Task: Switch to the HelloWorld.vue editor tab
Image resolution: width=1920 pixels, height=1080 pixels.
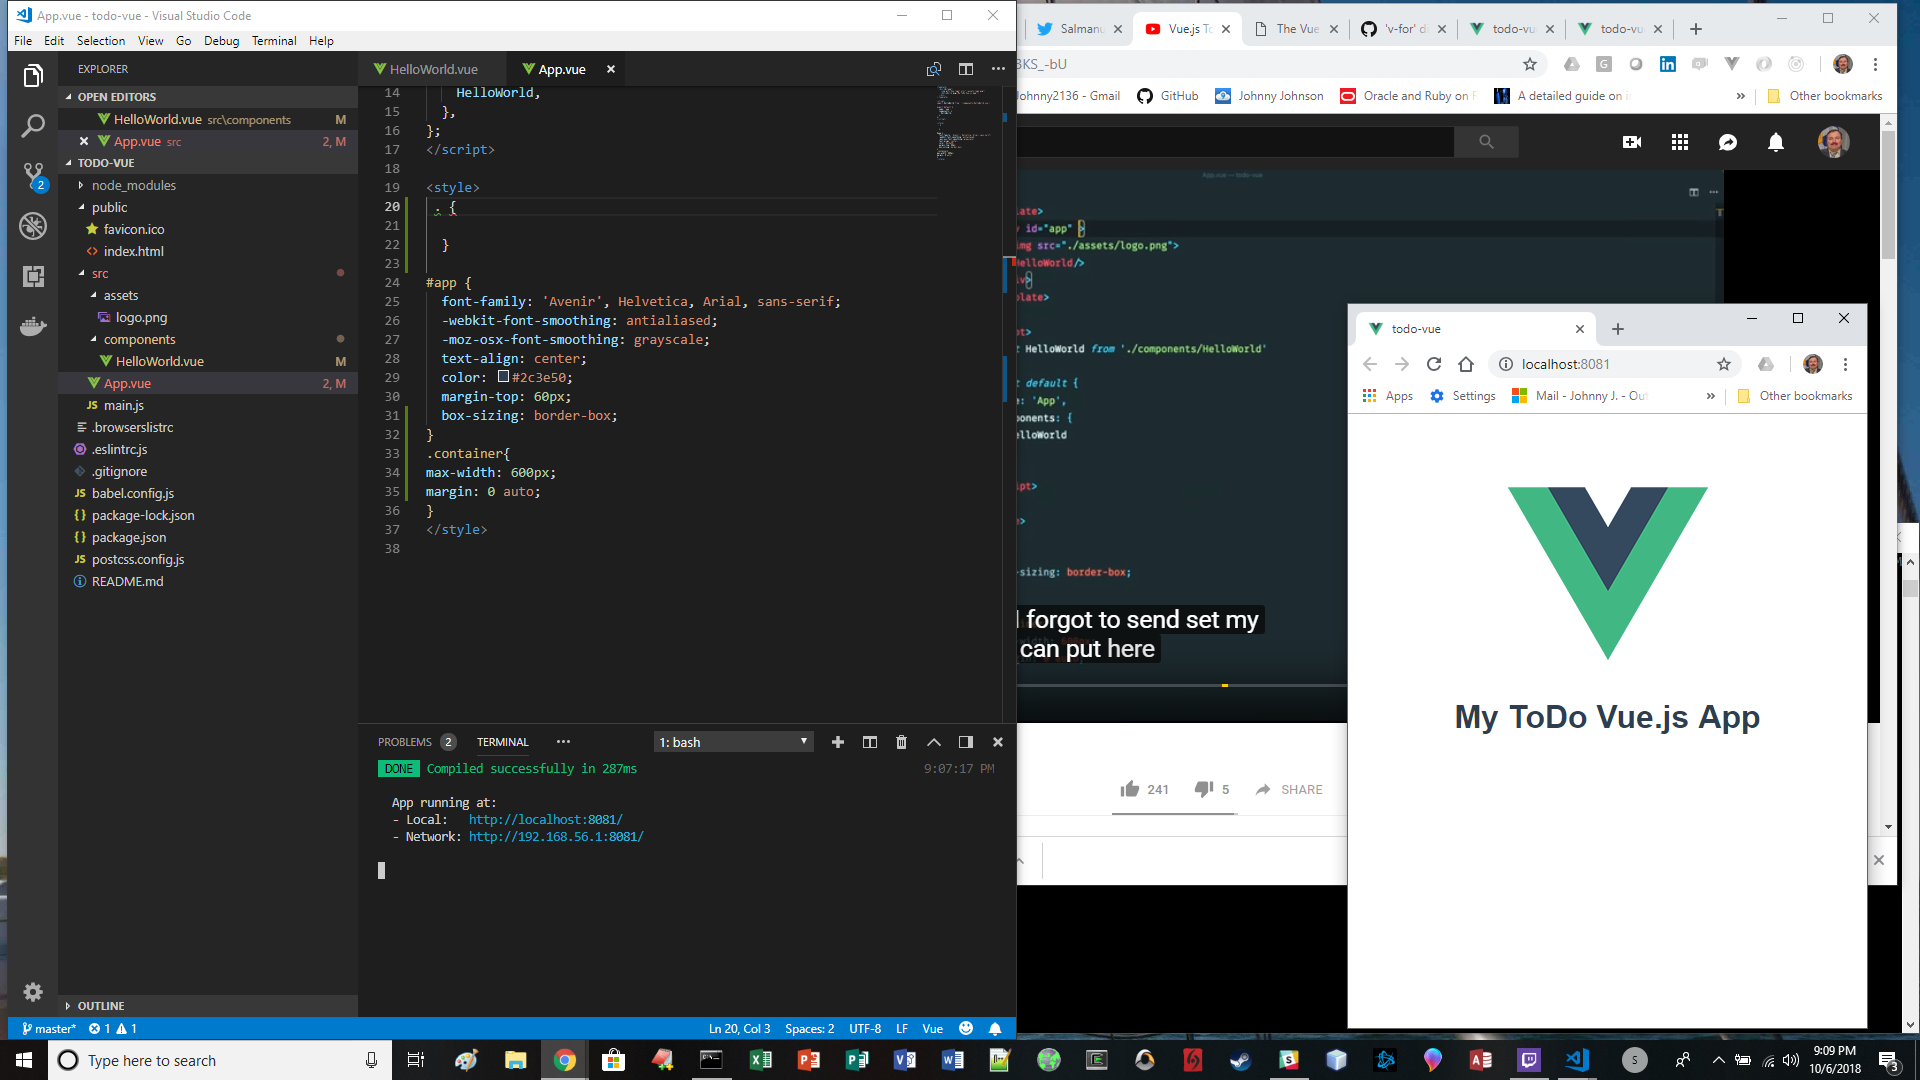Action: click(x=432, y=69)
